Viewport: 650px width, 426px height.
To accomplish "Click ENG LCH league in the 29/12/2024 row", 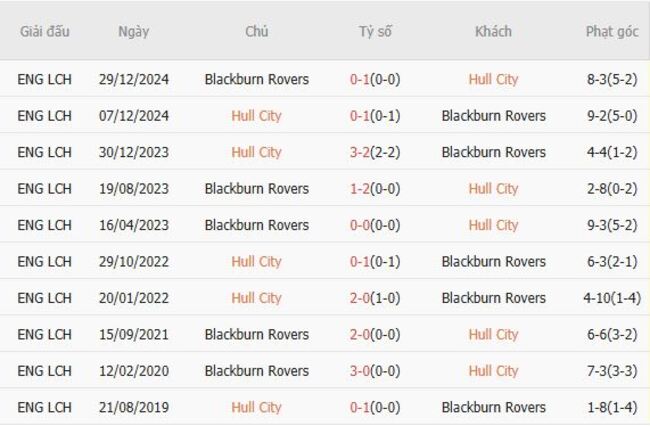I will (x=45, y=79).
